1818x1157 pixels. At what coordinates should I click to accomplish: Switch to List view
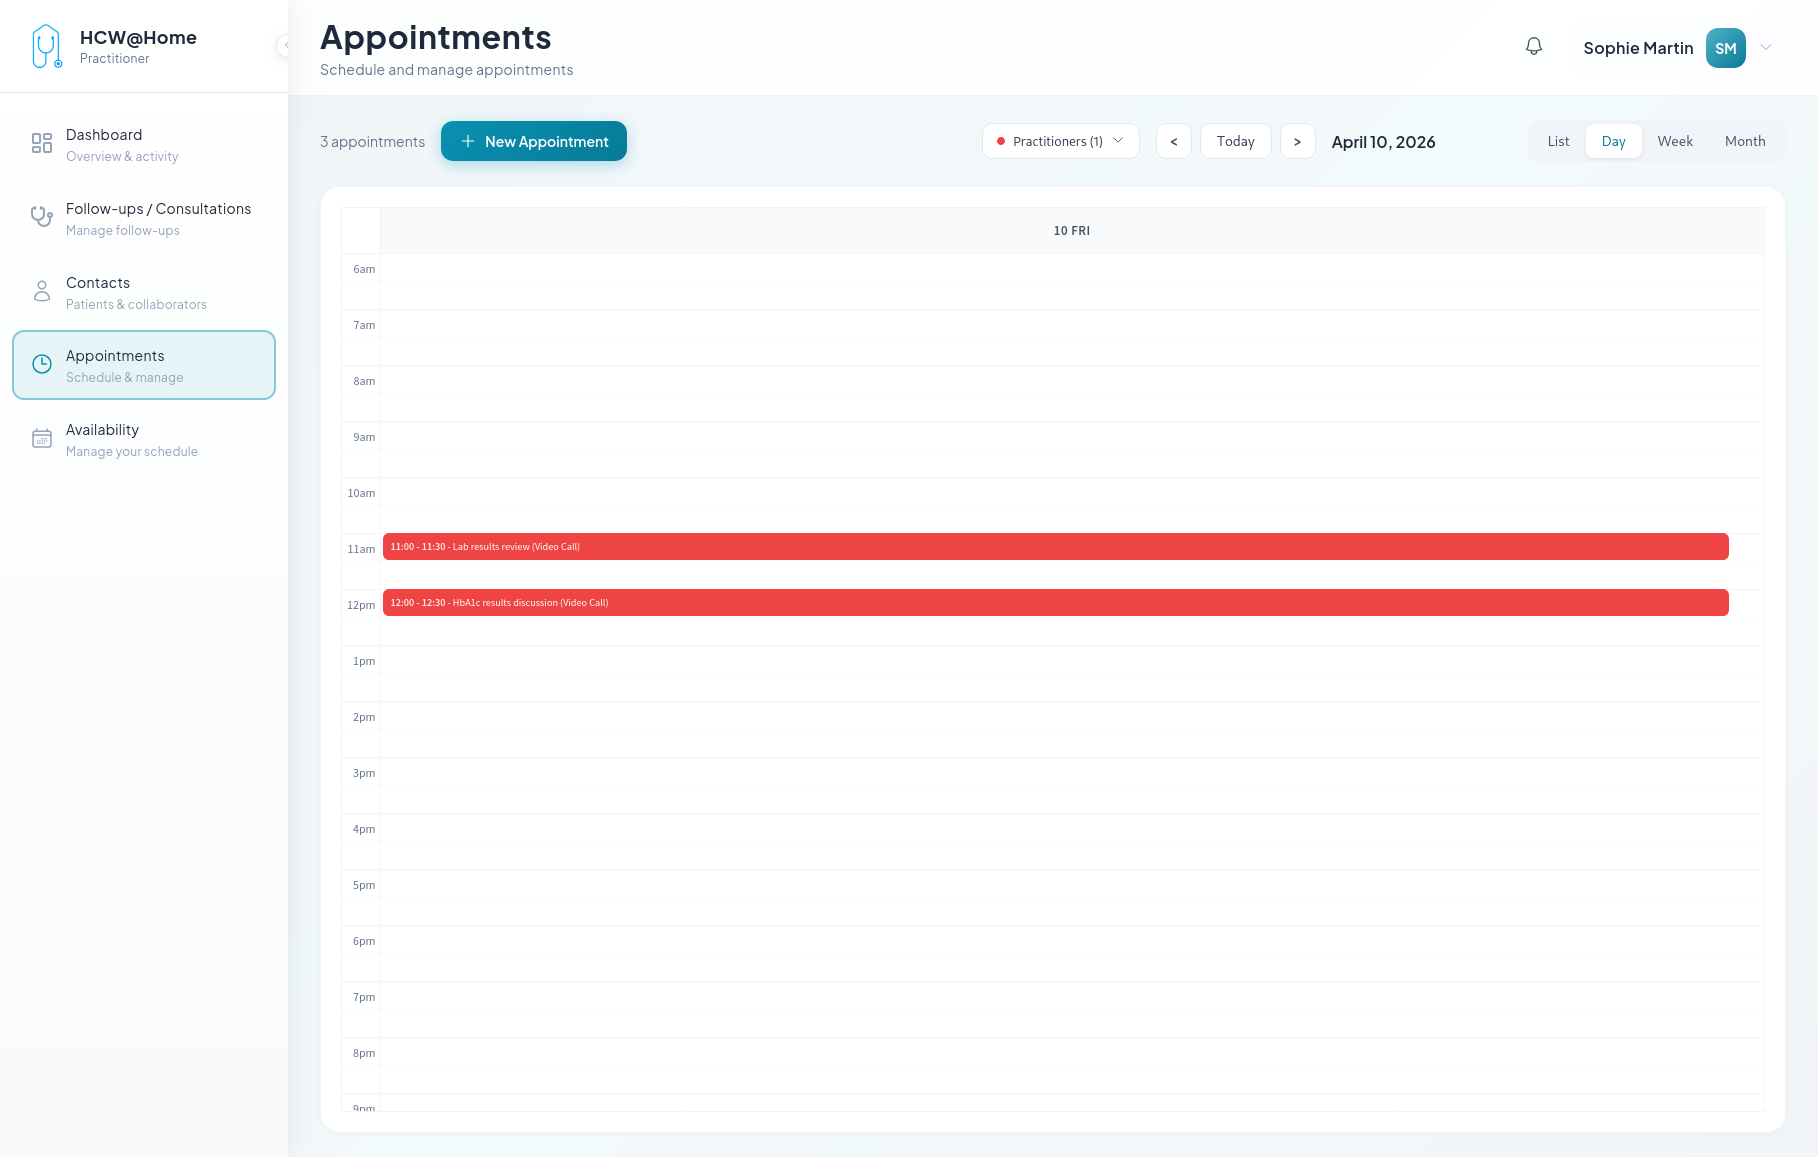[x=1557, y=141]
